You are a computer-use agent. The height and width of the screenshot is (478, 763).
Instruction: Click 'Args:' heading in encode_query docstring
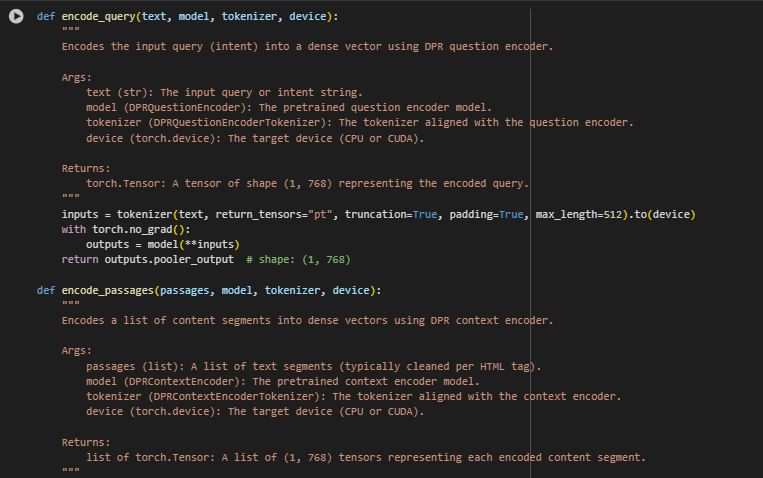click(x=76, y=77)
